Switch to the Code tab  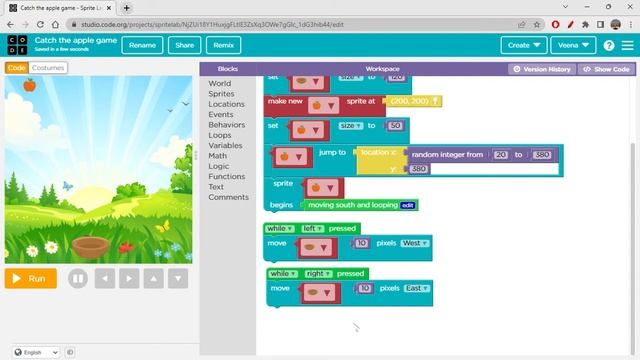(x=17, y=68)
